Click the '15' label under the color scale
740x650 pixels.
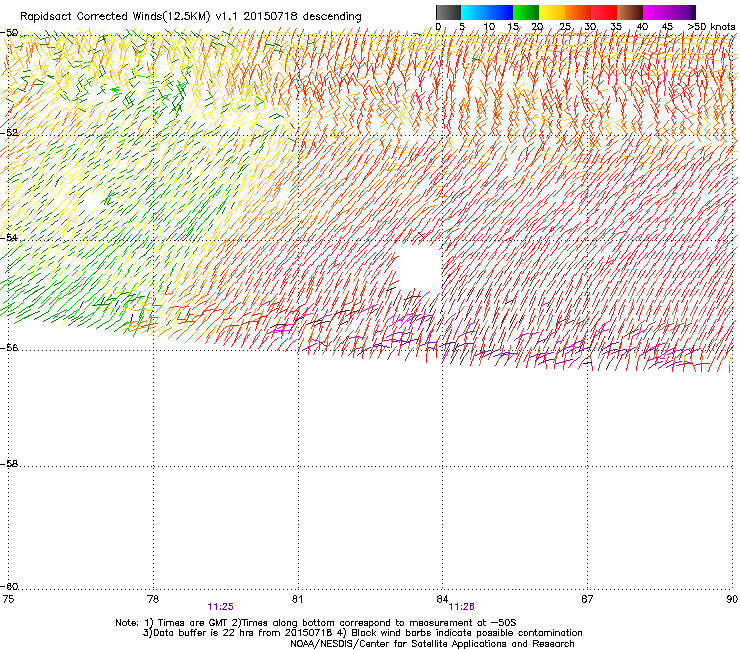pos(513,27)
